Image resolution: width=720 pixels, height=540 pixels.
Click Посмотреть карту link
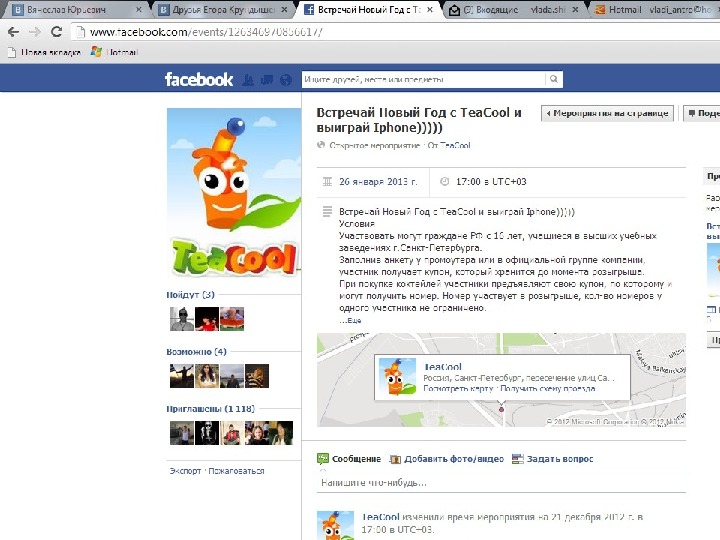(458, 388)
